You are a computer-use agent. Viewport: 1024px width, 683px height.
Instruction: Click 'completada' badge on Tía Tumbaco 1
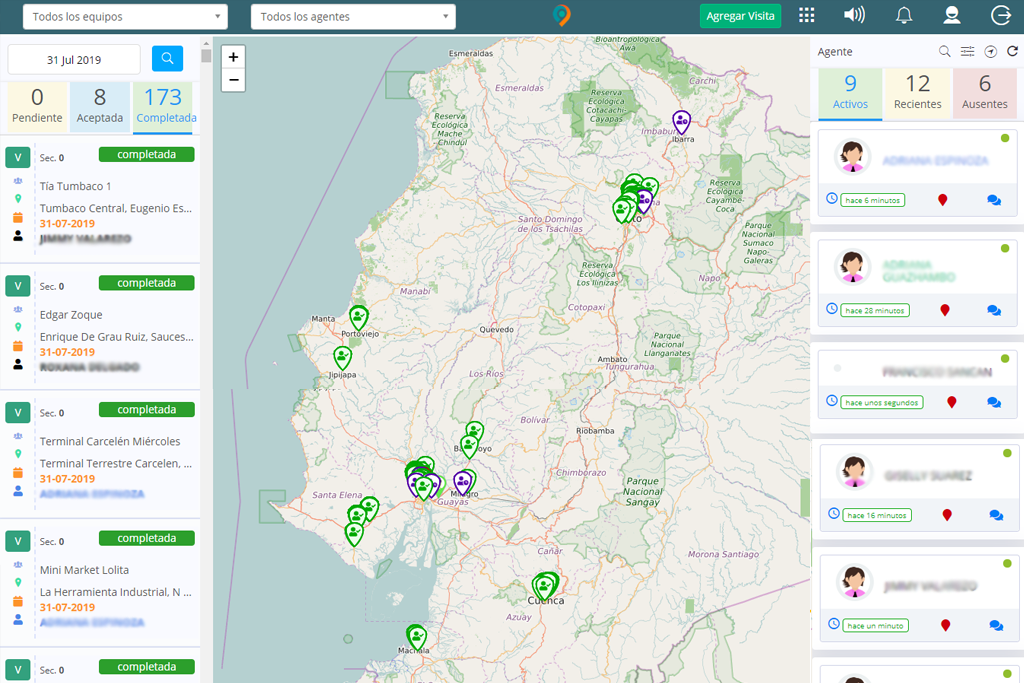click(146, 155)
